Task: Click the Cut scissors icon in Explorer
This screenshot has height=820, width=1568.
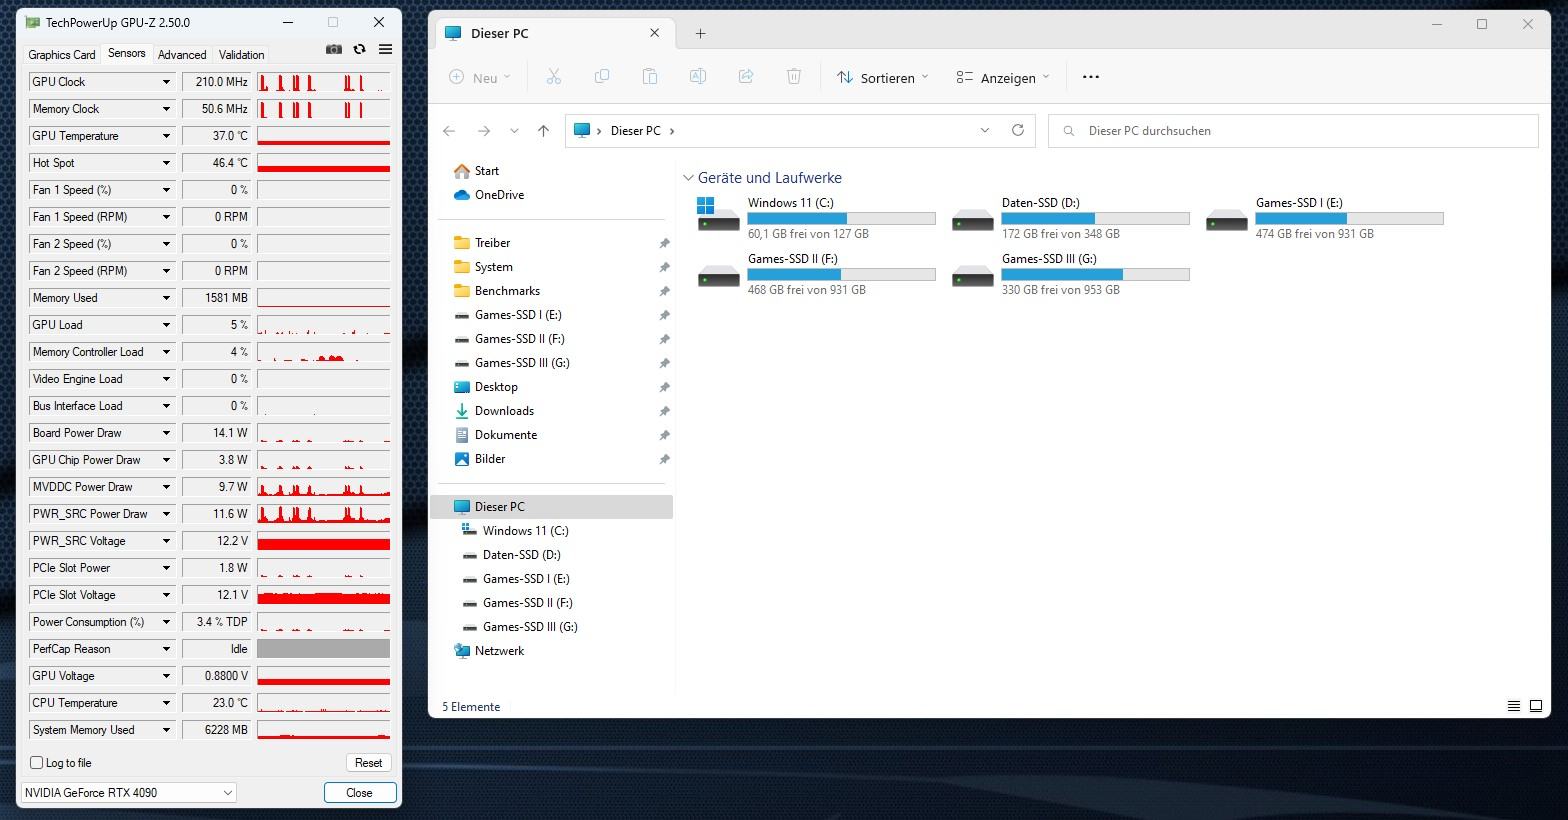Action: [553, 77]
